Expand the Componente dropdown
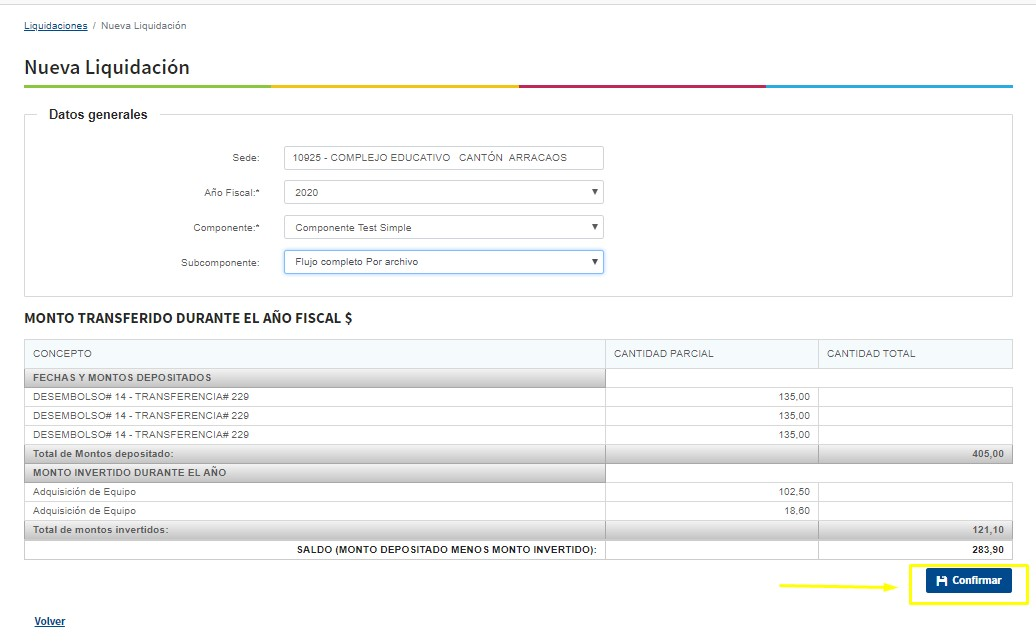This screenshot has height=644, width=1036. (443, 227)
